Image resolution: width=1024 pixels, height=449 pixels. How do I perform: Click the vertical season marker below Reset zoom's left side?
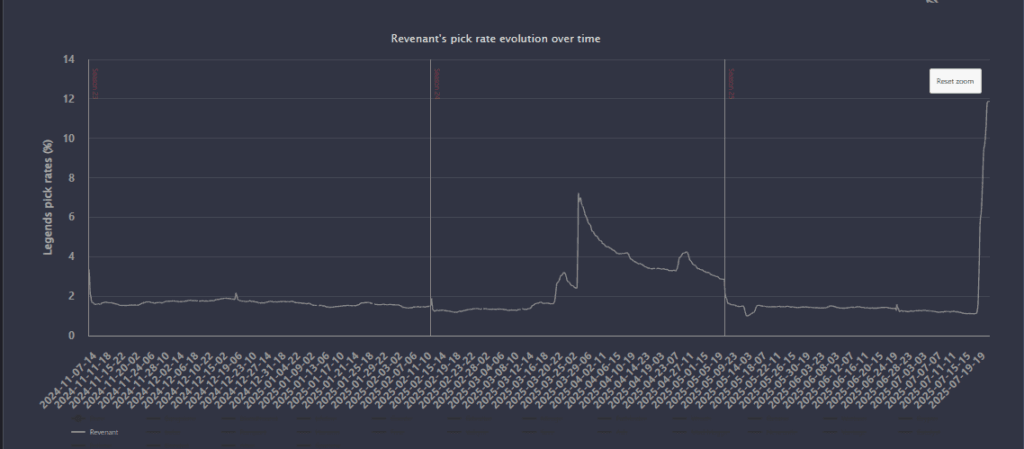(724, 200)
